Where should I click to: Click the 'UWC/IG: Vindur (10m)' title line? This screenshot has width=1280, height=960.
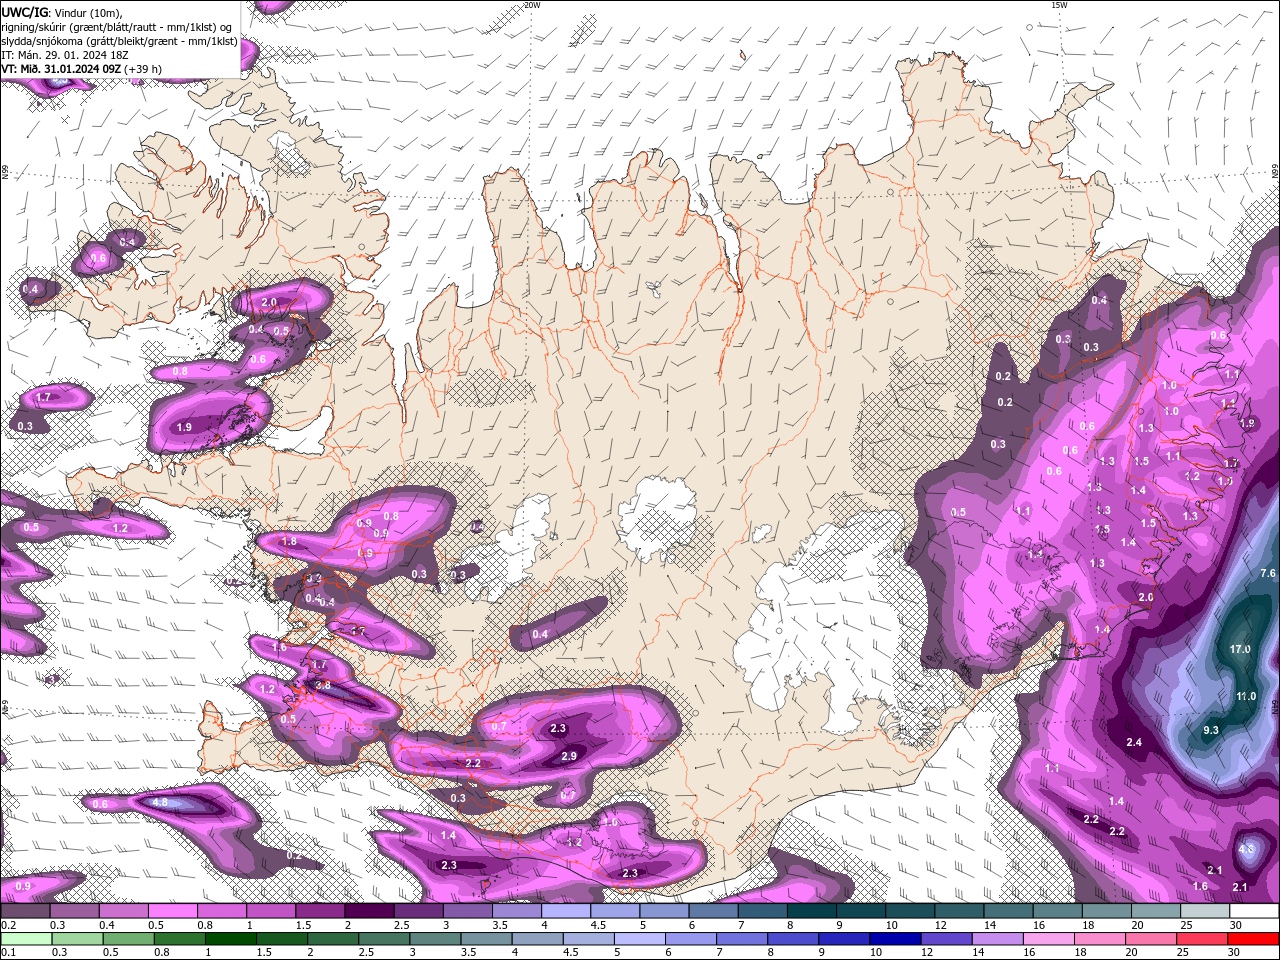tap(61, 12)
